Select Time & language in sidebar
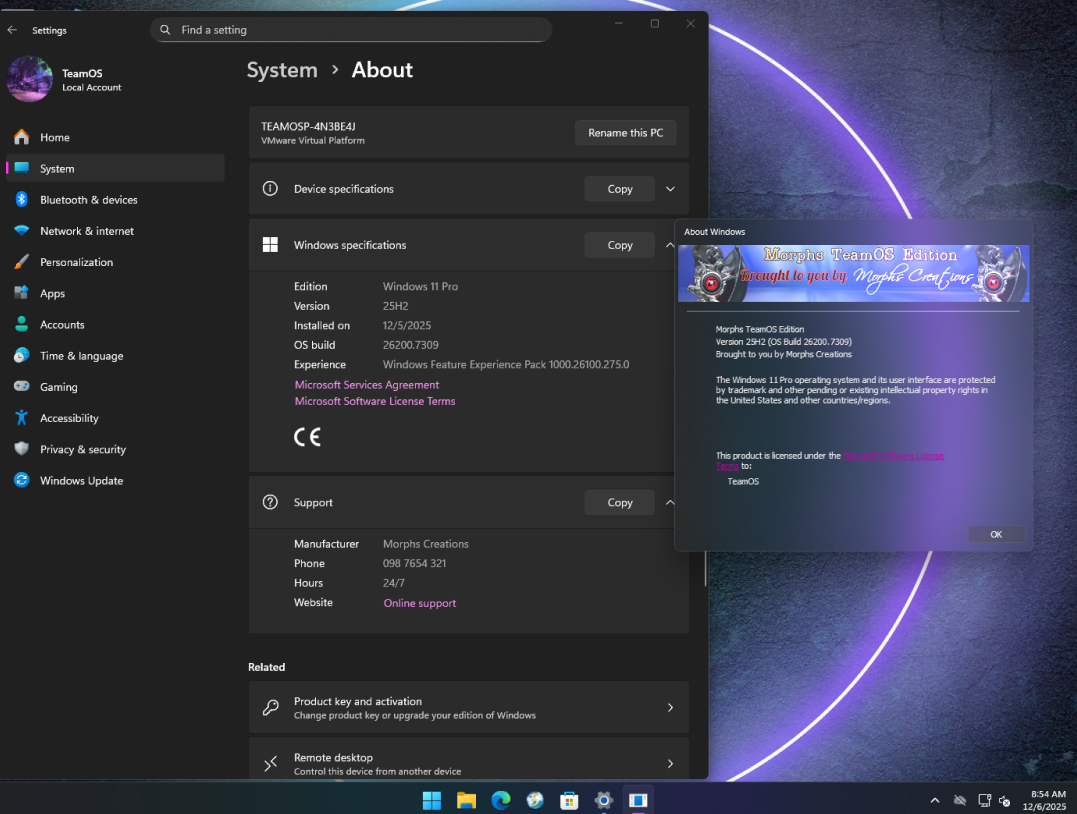Image resolution: width=1077 pixels, height=814 pixels. (x=81, y=356)
